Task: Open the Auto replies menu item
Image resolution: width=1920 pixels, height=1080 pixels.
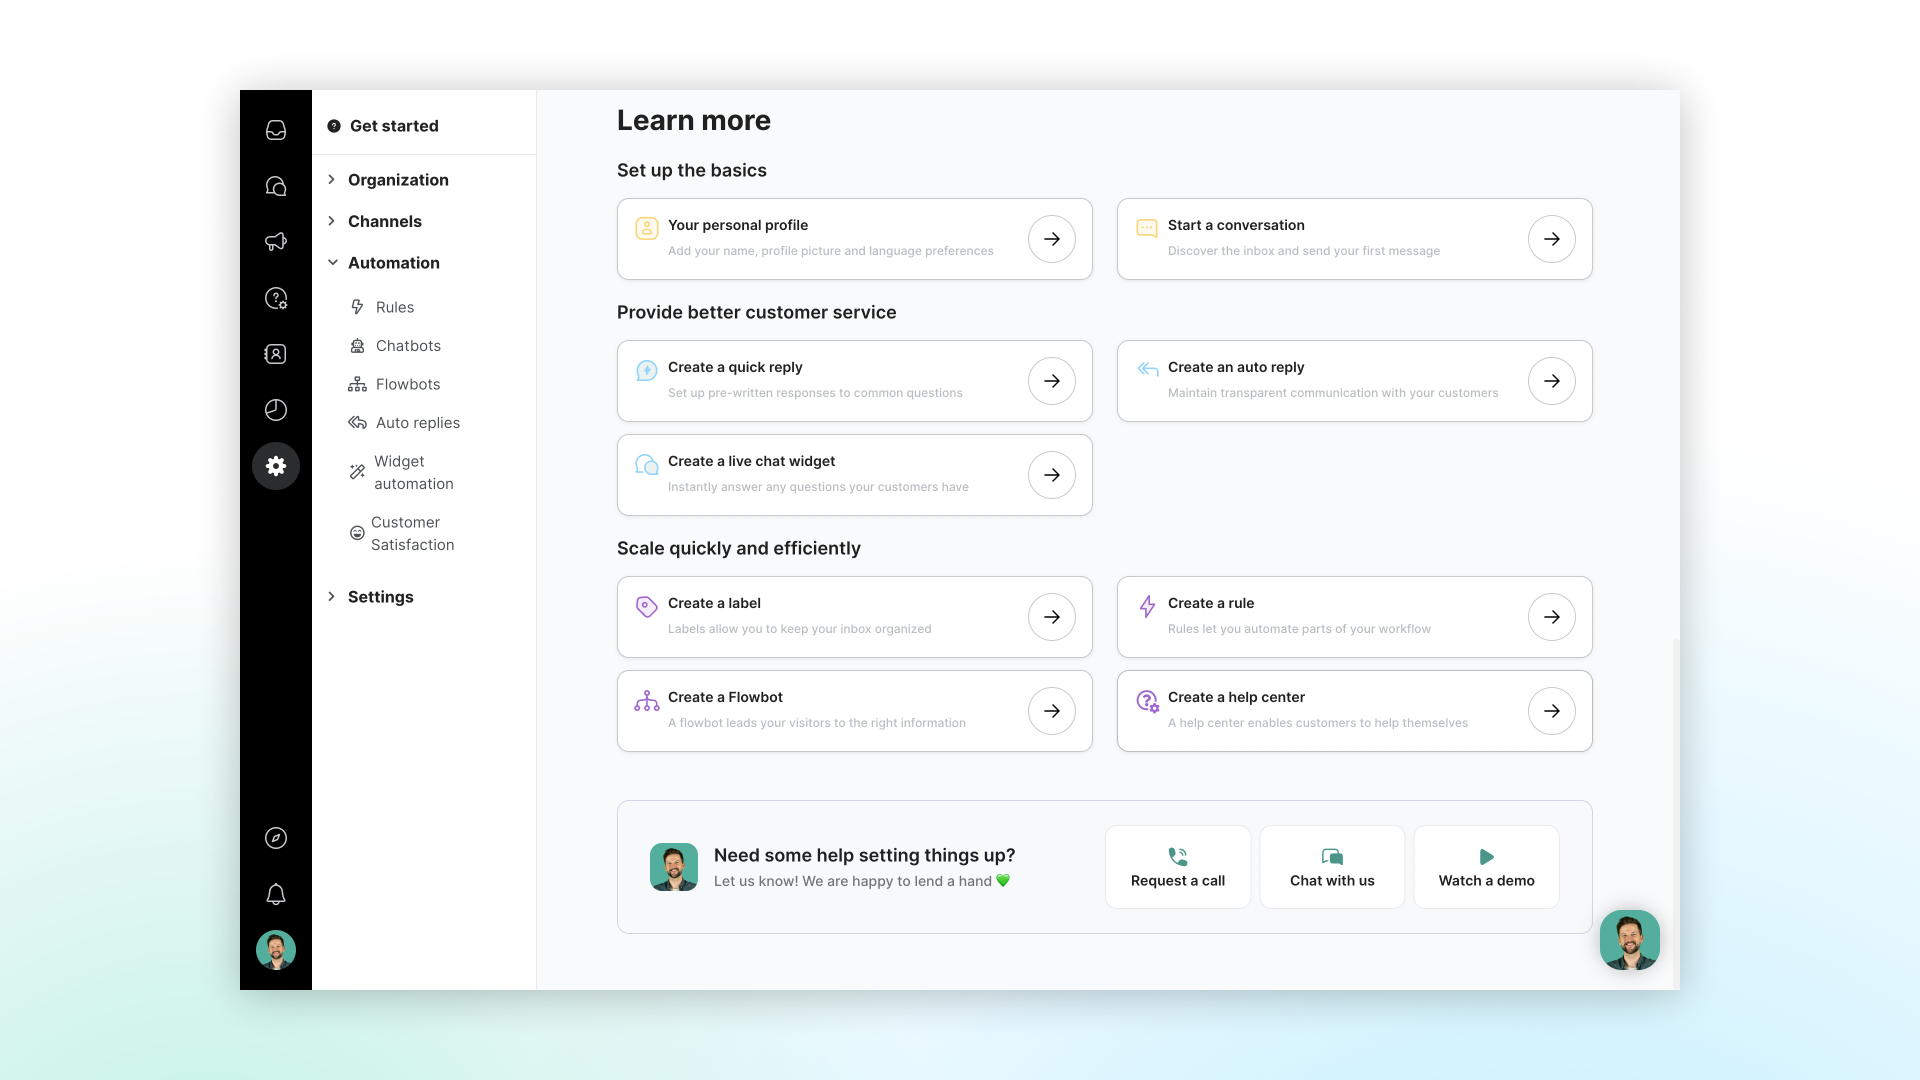Action: pyautogui.click(x=417, y=423)
